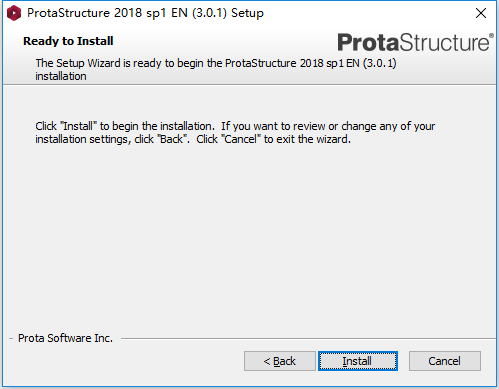The width and height of the screenshot is (499, 389).
Task: Click the word "installation" under the subtitle
Action: click(x=61, y=76)
